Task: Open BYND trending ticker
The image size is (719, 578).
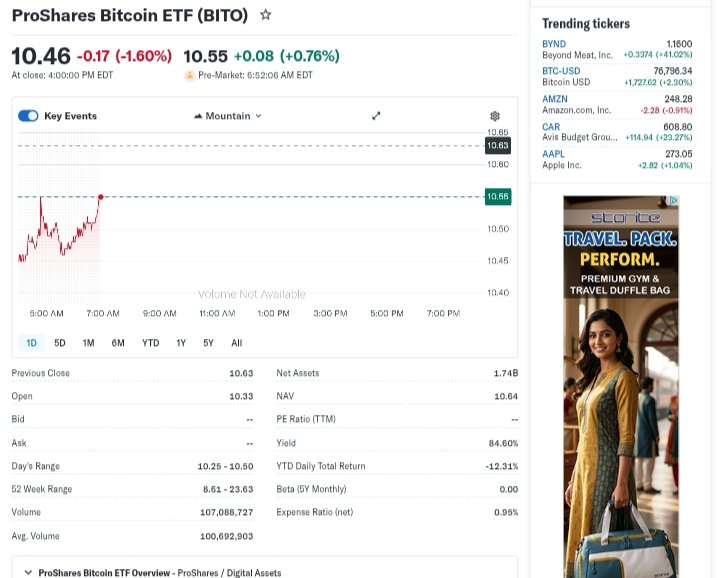Action: pyautogui.click(x=554, y=44)
